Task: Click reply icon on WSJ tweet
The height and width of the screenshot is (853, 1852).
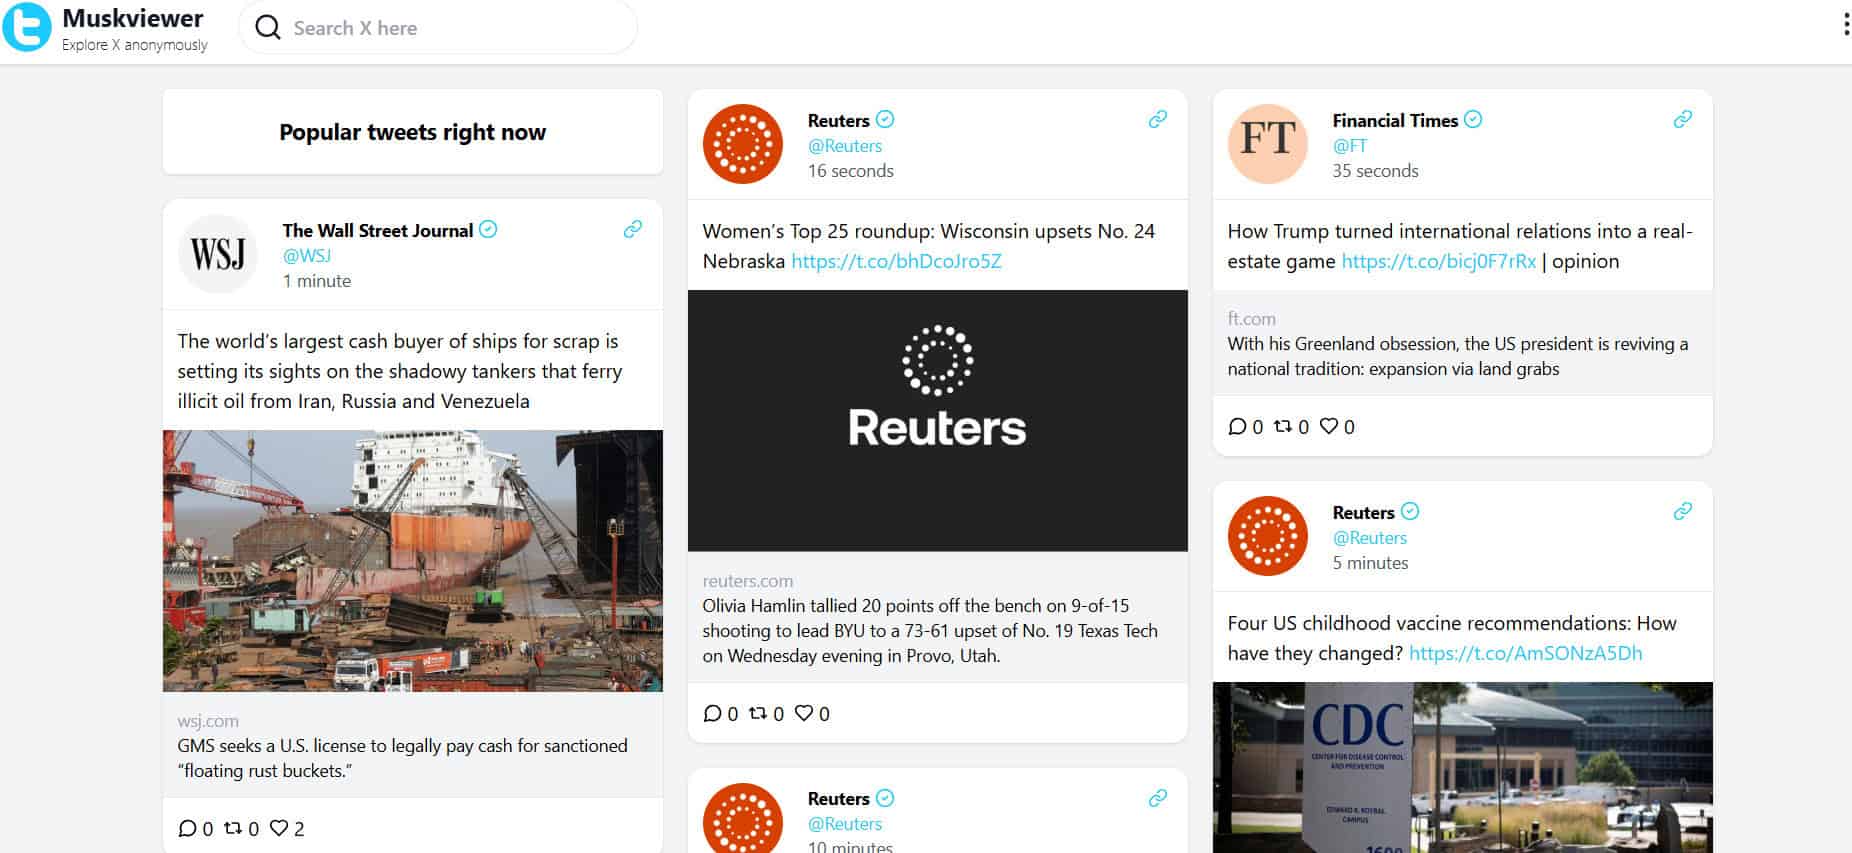Action: [187, 828]
